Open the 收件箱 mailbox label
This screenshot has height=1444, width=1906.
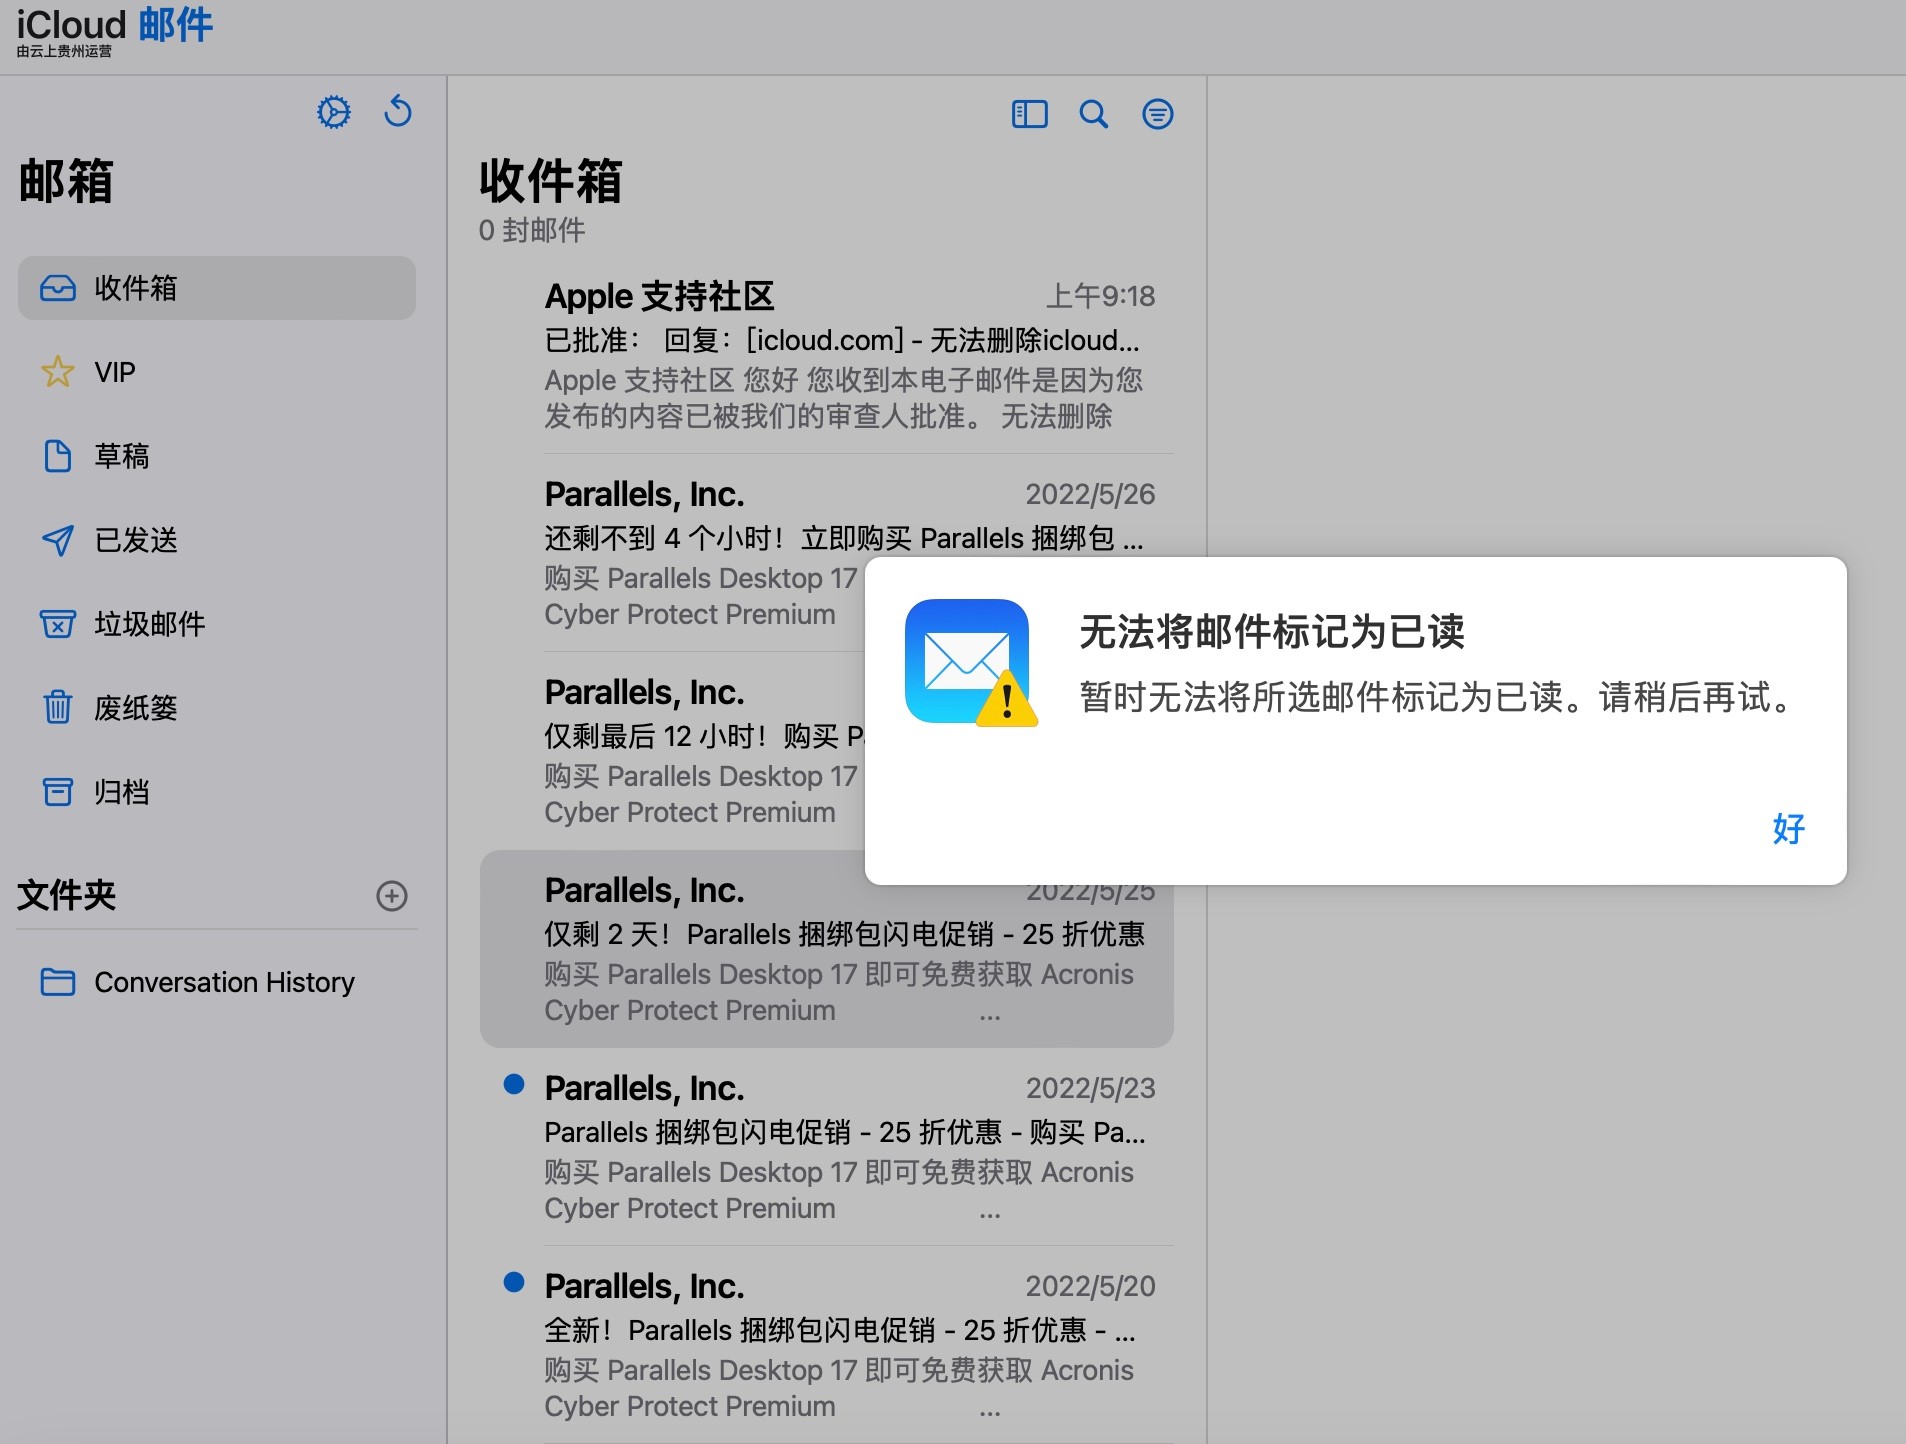[x=136, y=288]
